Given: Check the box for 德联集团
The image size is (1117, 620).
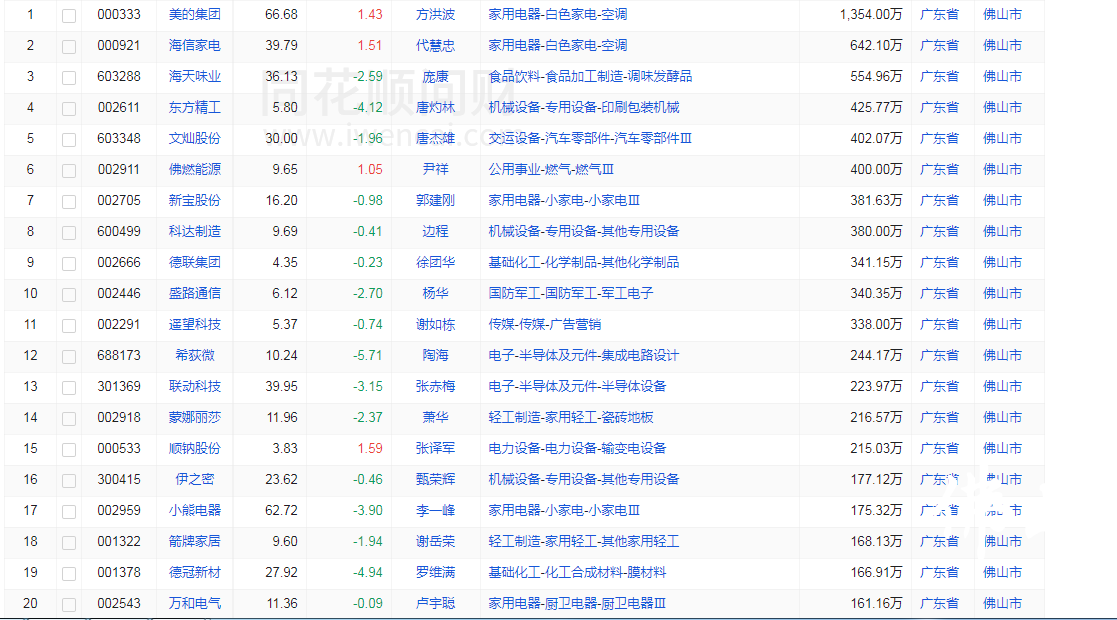Looking at the screenshot, I should [69, 264].
